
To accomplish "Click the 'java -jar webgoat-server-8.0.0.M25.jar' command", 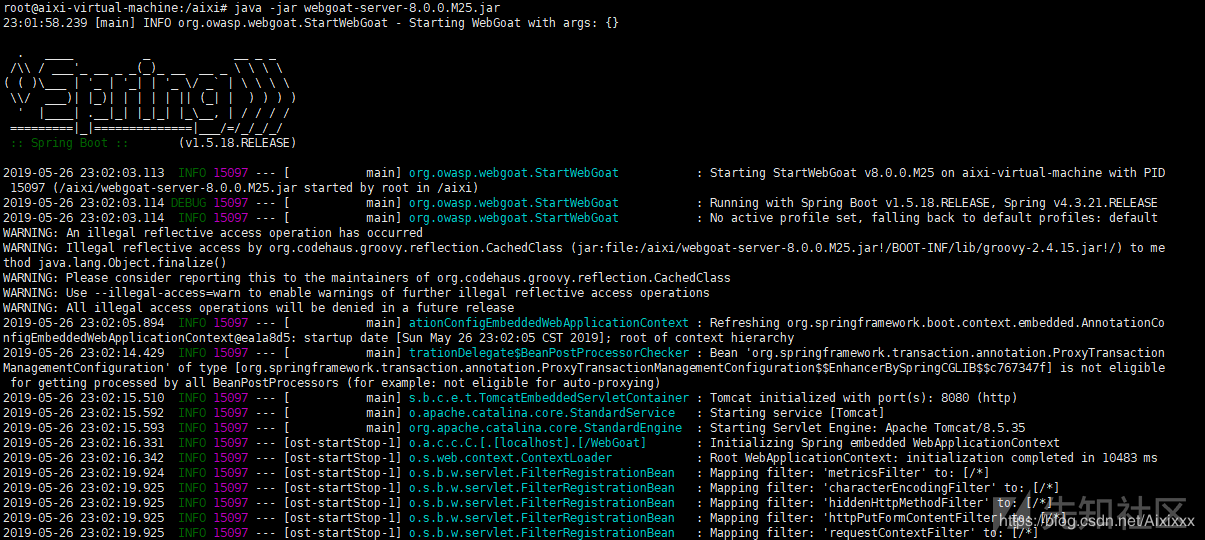I will pos(368,8).
